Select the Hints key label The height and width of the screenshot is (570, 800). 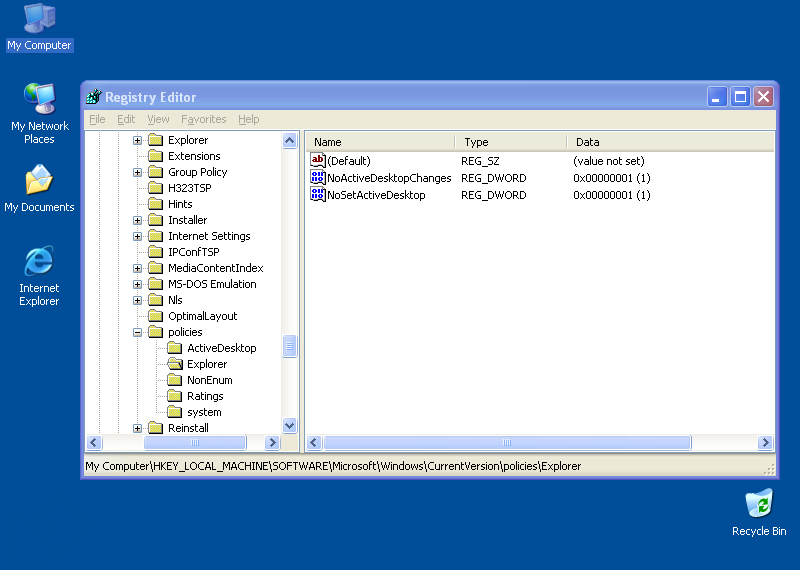[180, 204]
